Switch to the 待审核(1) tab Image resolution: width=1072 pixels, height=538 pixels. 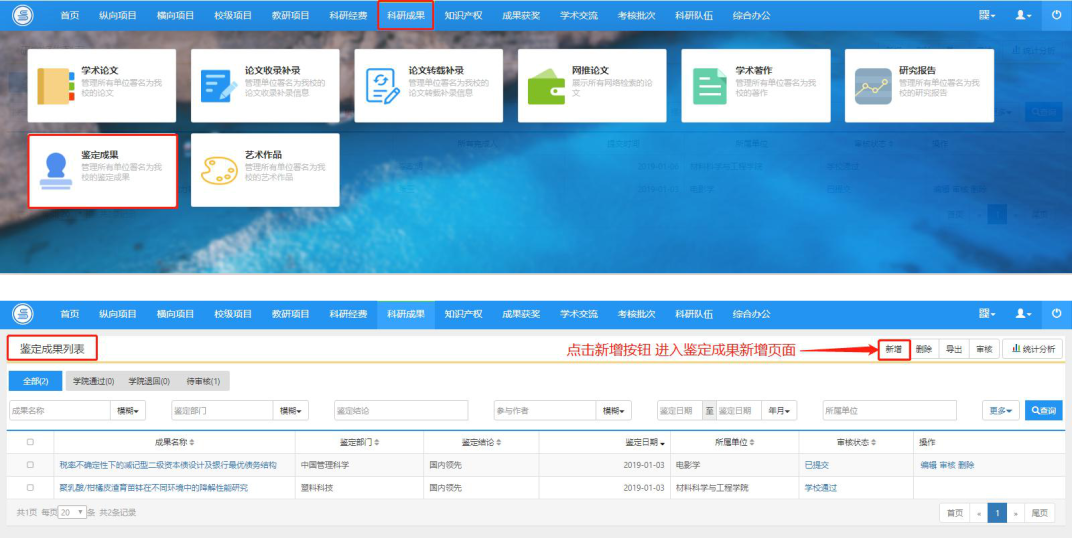pyautogui.click(x=203, y=381)
